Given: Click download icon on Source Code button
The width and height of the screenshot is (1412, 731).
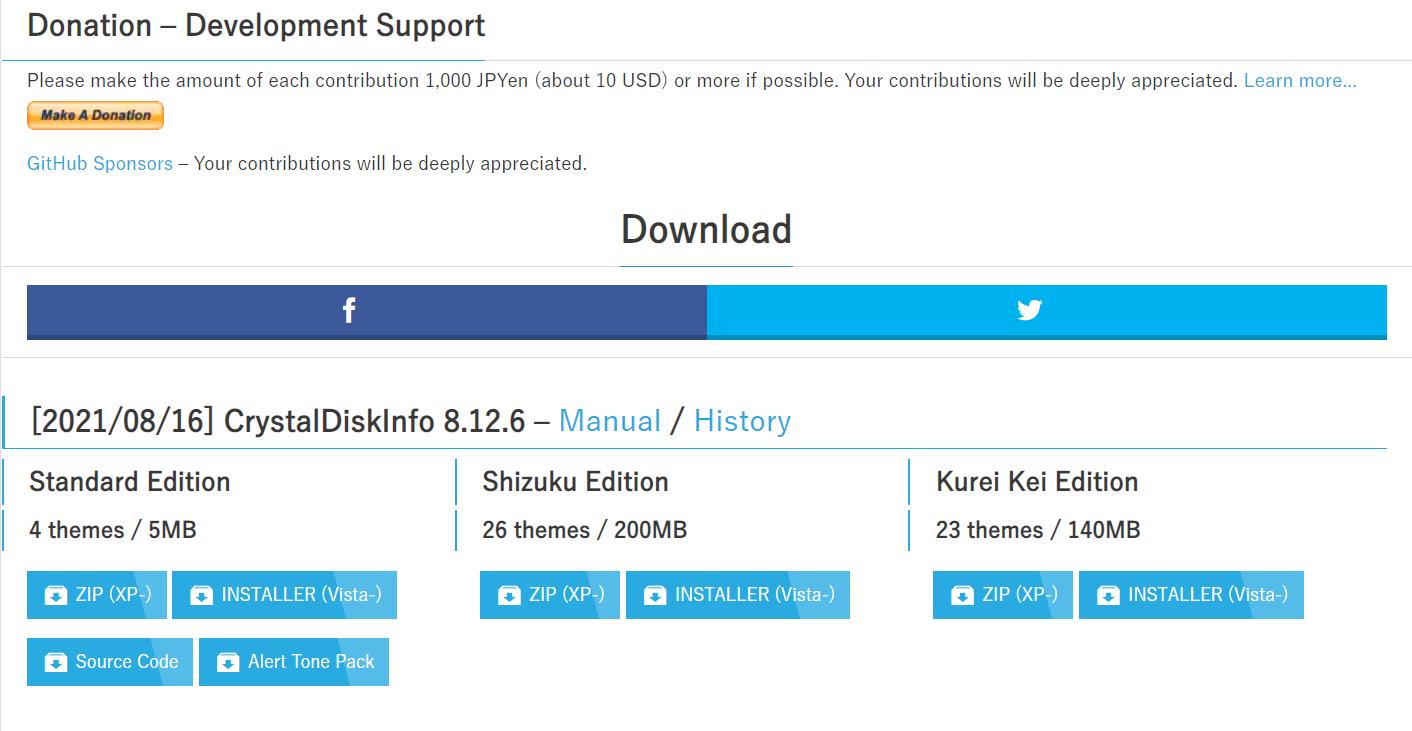Looking at the screenshot, I should tap(56, 663).
